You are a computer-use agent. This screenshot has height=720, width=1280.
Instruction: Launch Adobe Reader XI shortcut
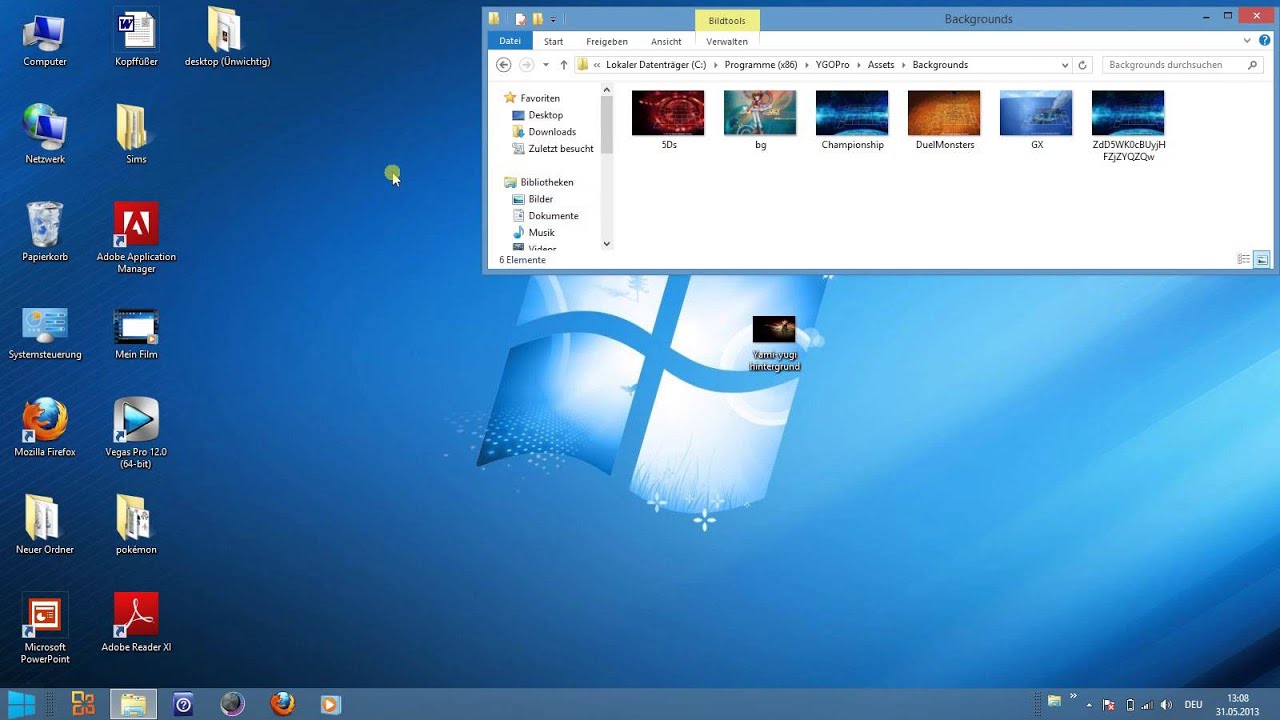click(136, 622)
